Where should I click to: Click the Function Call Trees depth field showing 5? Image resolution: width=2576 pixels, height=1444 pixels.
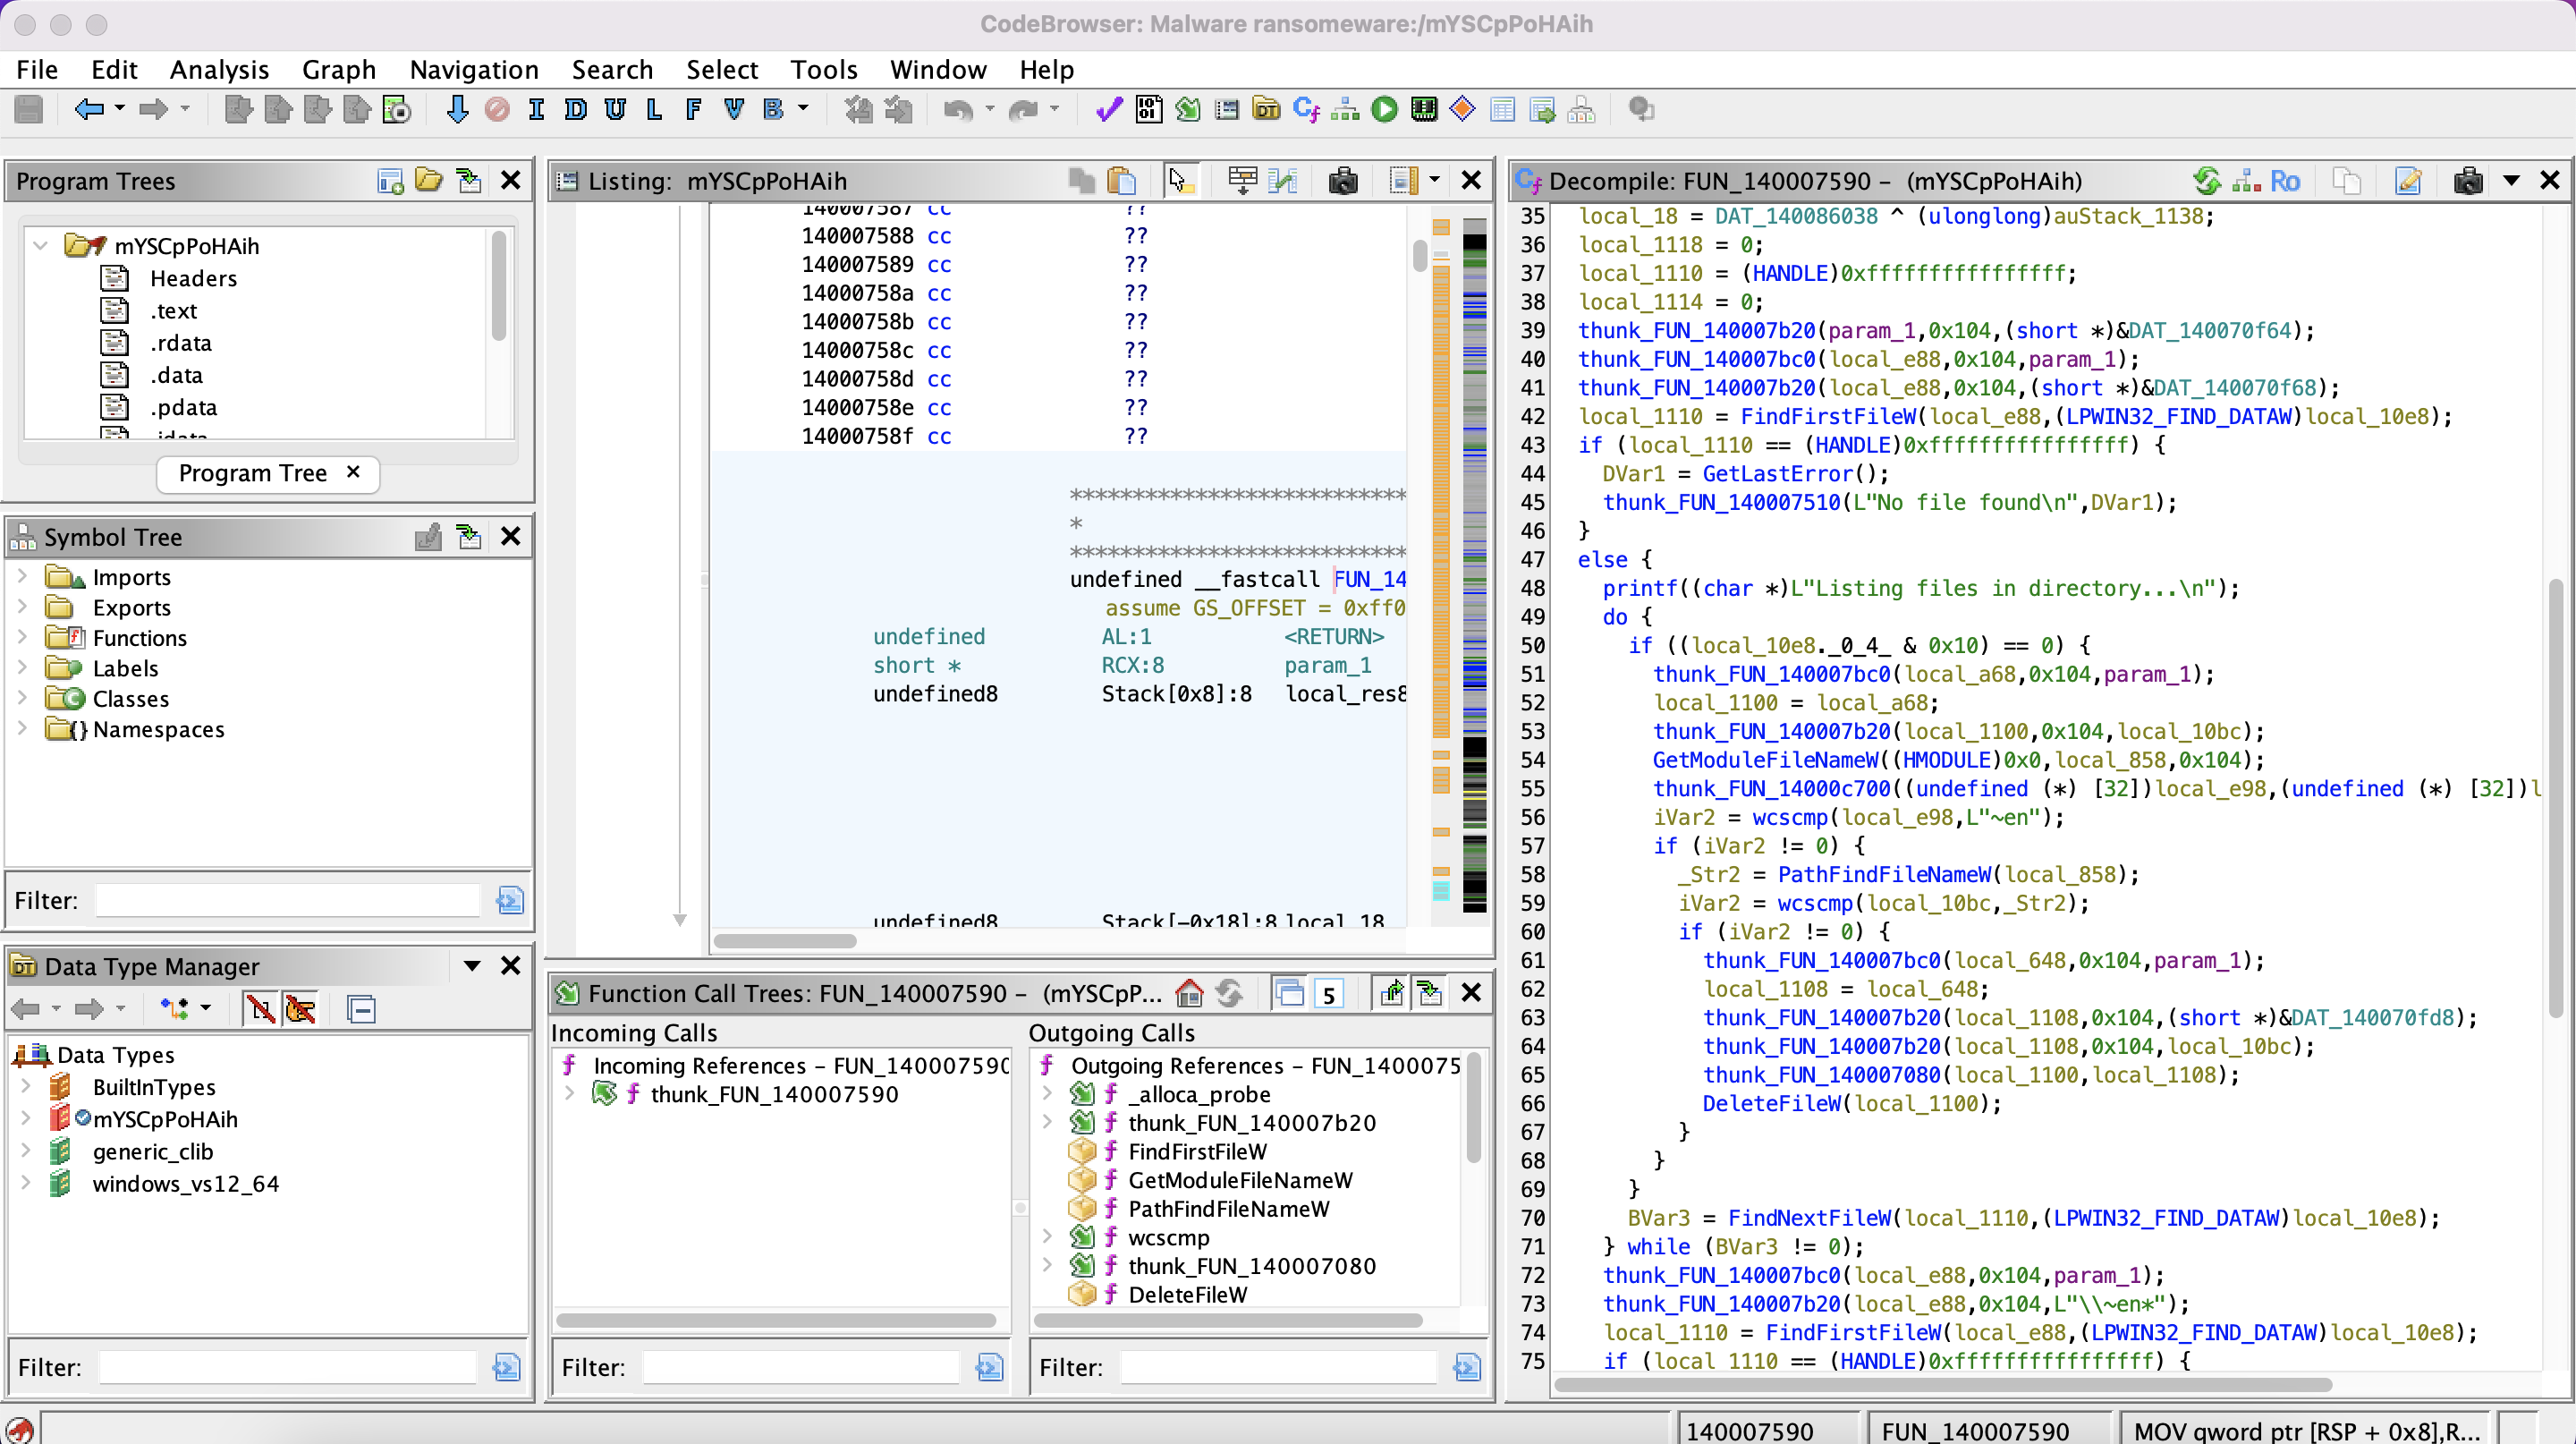(x=1329, y=994)
